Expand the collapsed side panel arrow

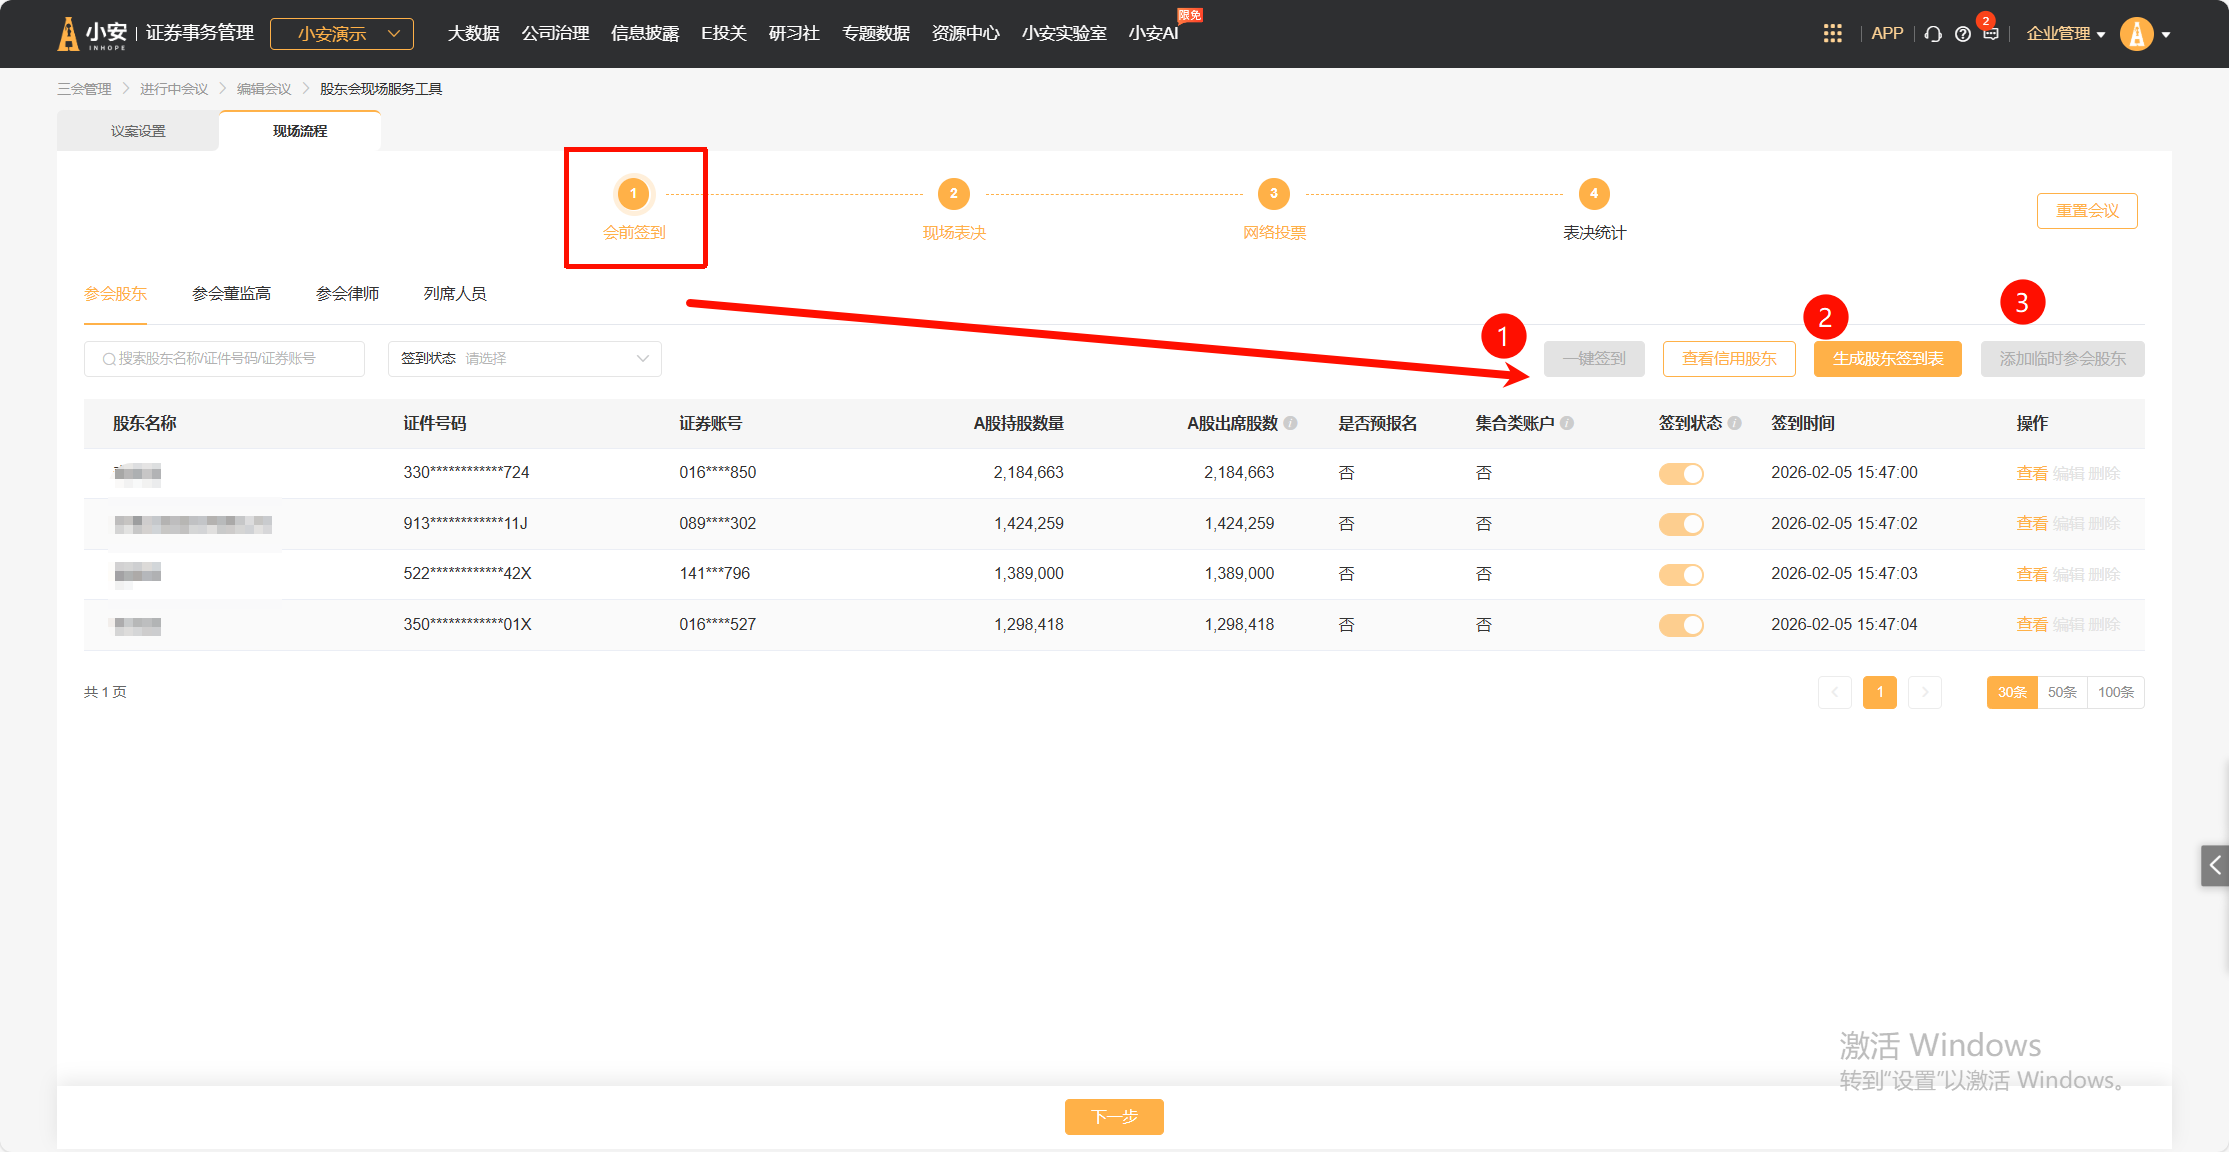point(2214,865)
